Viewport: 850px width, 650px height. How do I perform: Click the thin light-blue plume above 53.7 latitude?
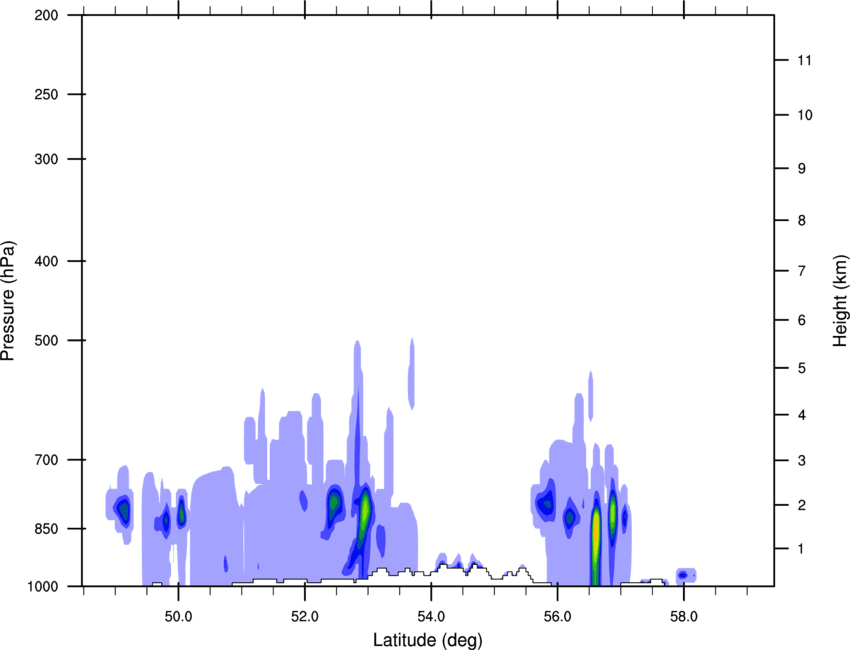pos(412,374)
